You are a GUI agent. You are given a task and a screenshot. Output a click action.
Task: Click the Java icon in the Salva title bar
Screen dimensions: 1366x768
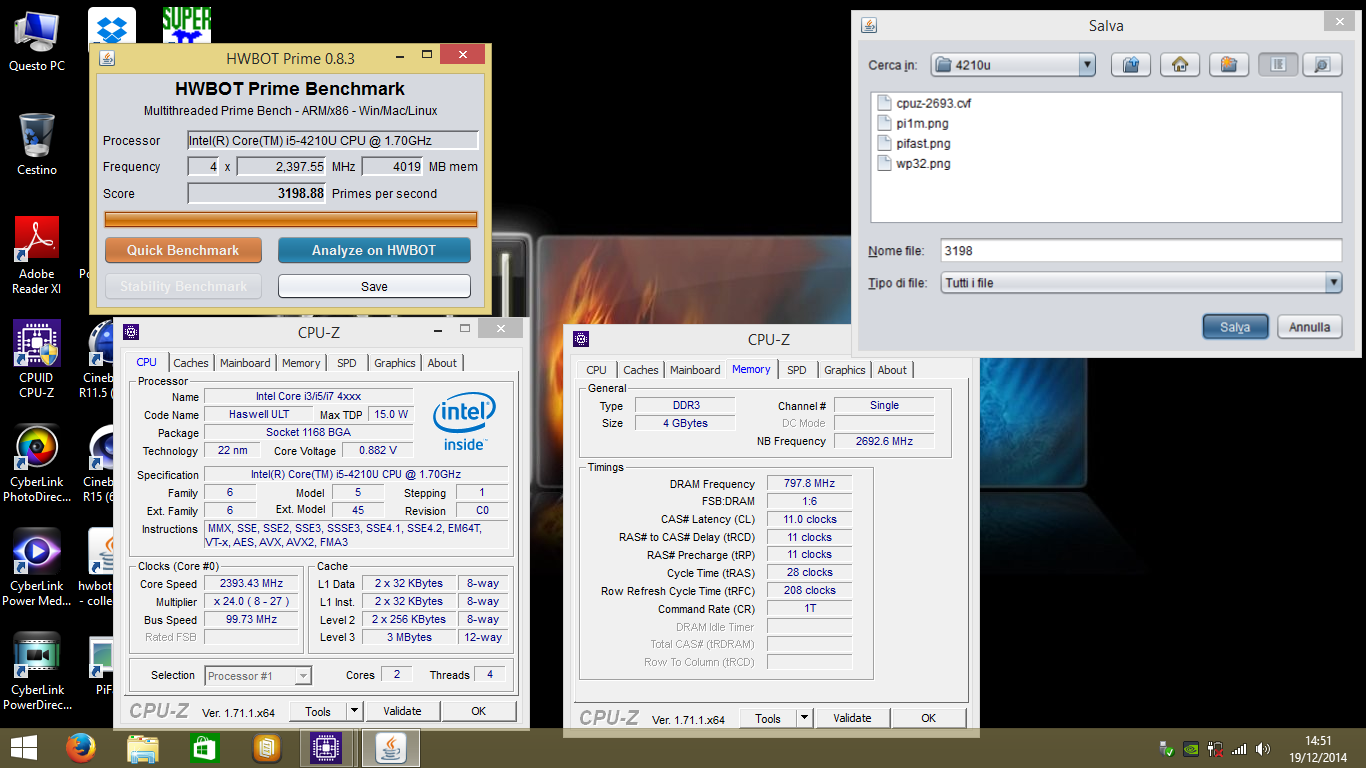[869, 25]
